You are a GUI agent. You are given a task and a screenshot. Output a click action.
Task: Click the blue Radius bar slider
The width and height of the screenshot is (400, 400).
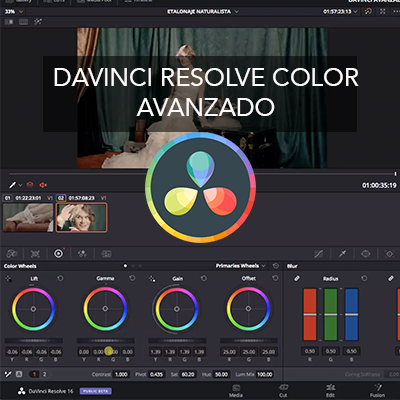[351, 314]
